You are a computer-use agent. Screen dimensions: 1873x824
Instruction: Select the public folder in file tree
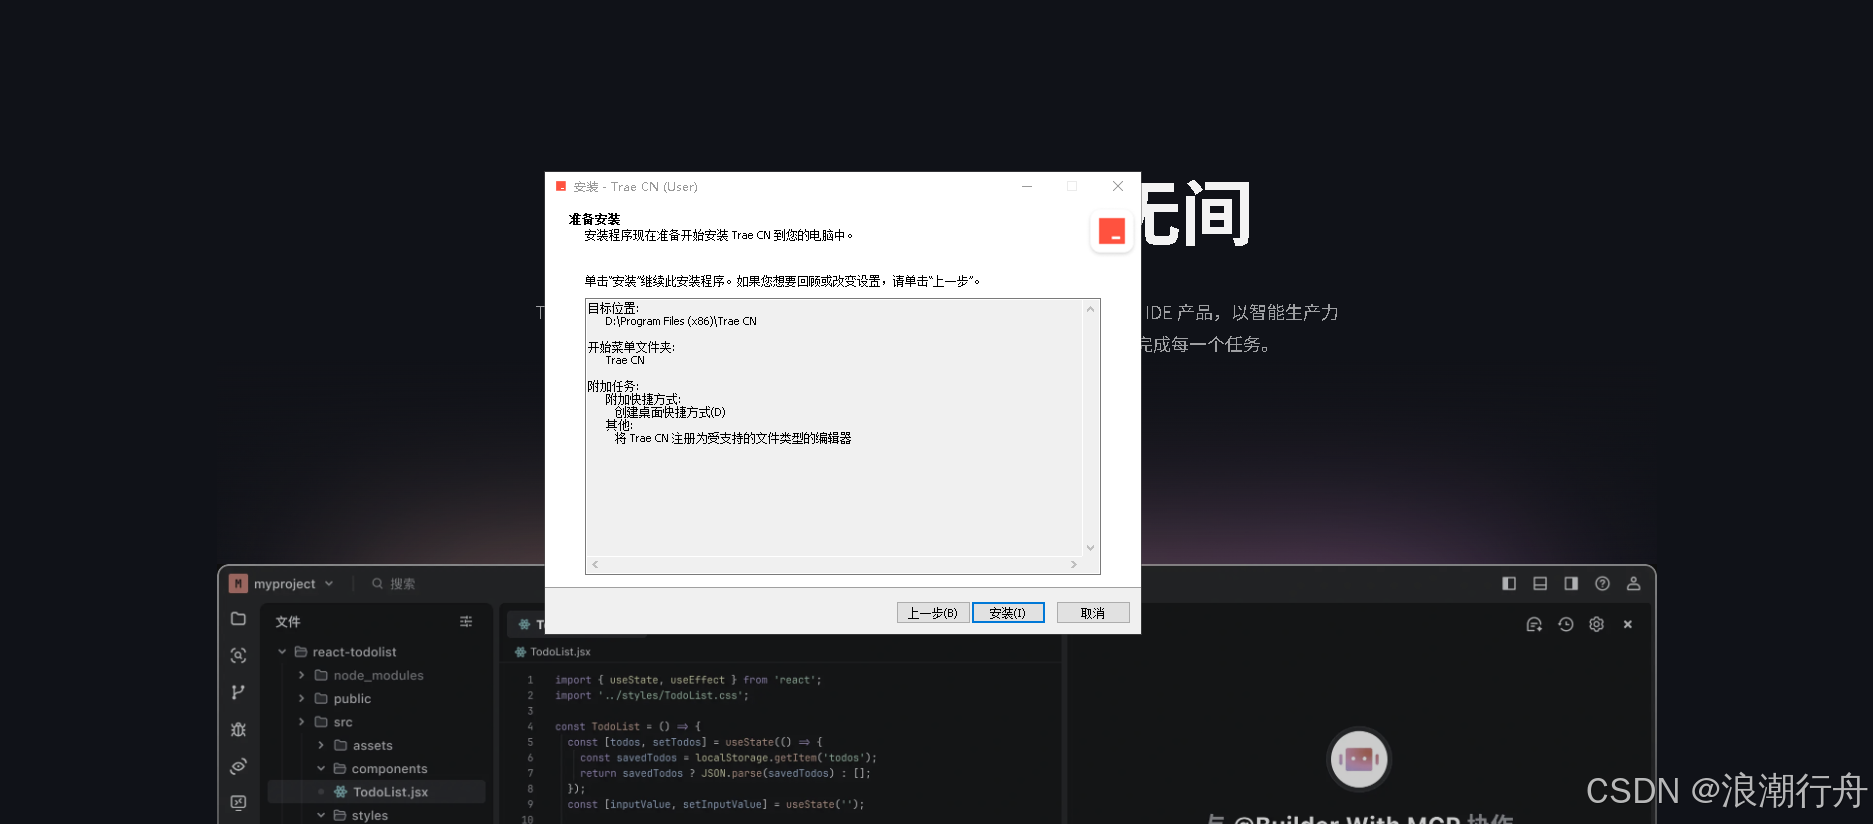pos(352,699)
